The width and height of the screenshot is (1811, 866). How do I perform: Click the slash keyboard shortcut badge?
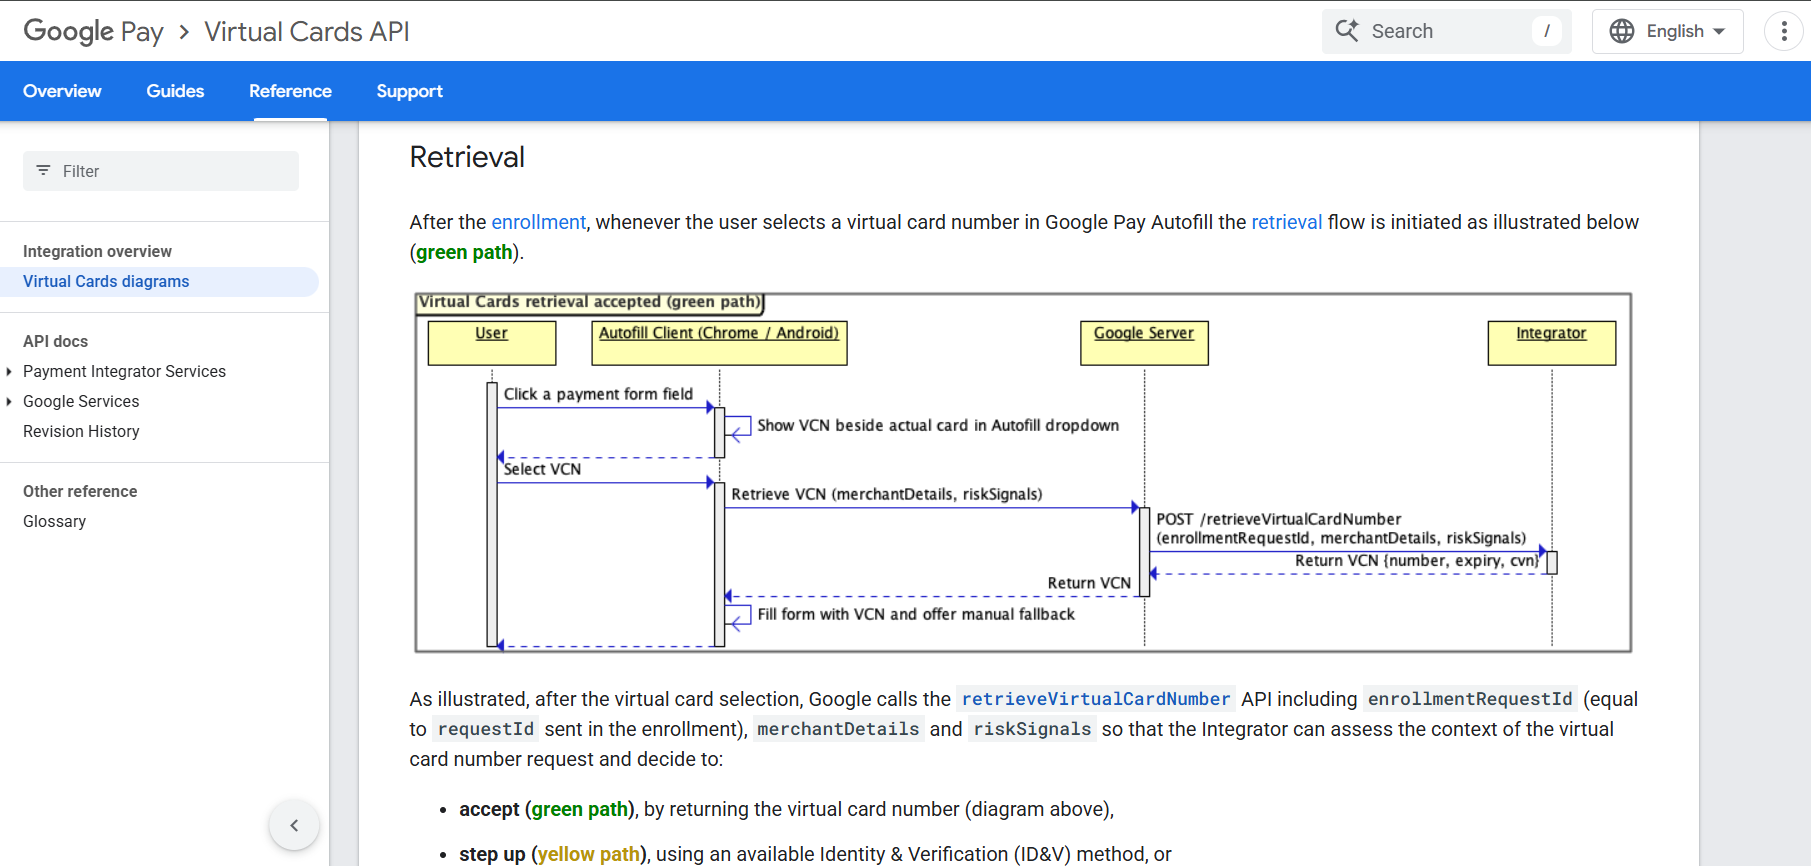point(1546,31)
